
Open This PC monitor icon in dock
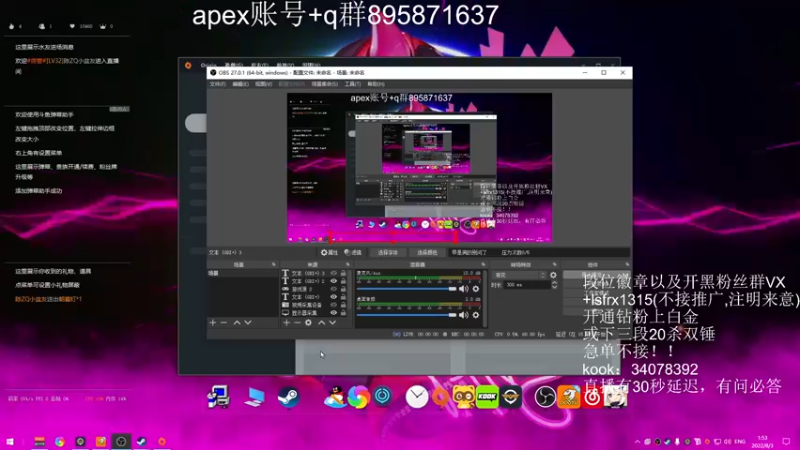[x=254, y=397]
